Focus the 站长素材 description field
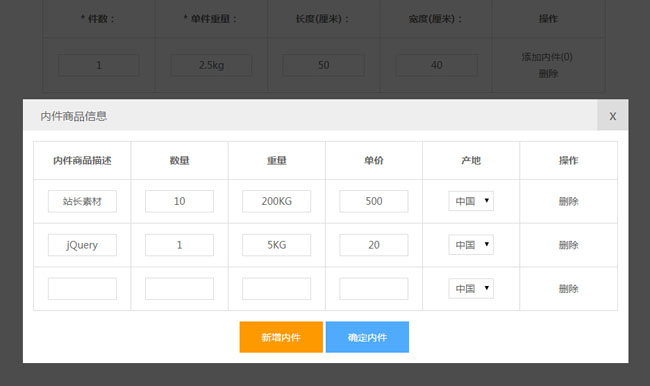The width and height of the screenshot is (650, 386). click(82, 201)
